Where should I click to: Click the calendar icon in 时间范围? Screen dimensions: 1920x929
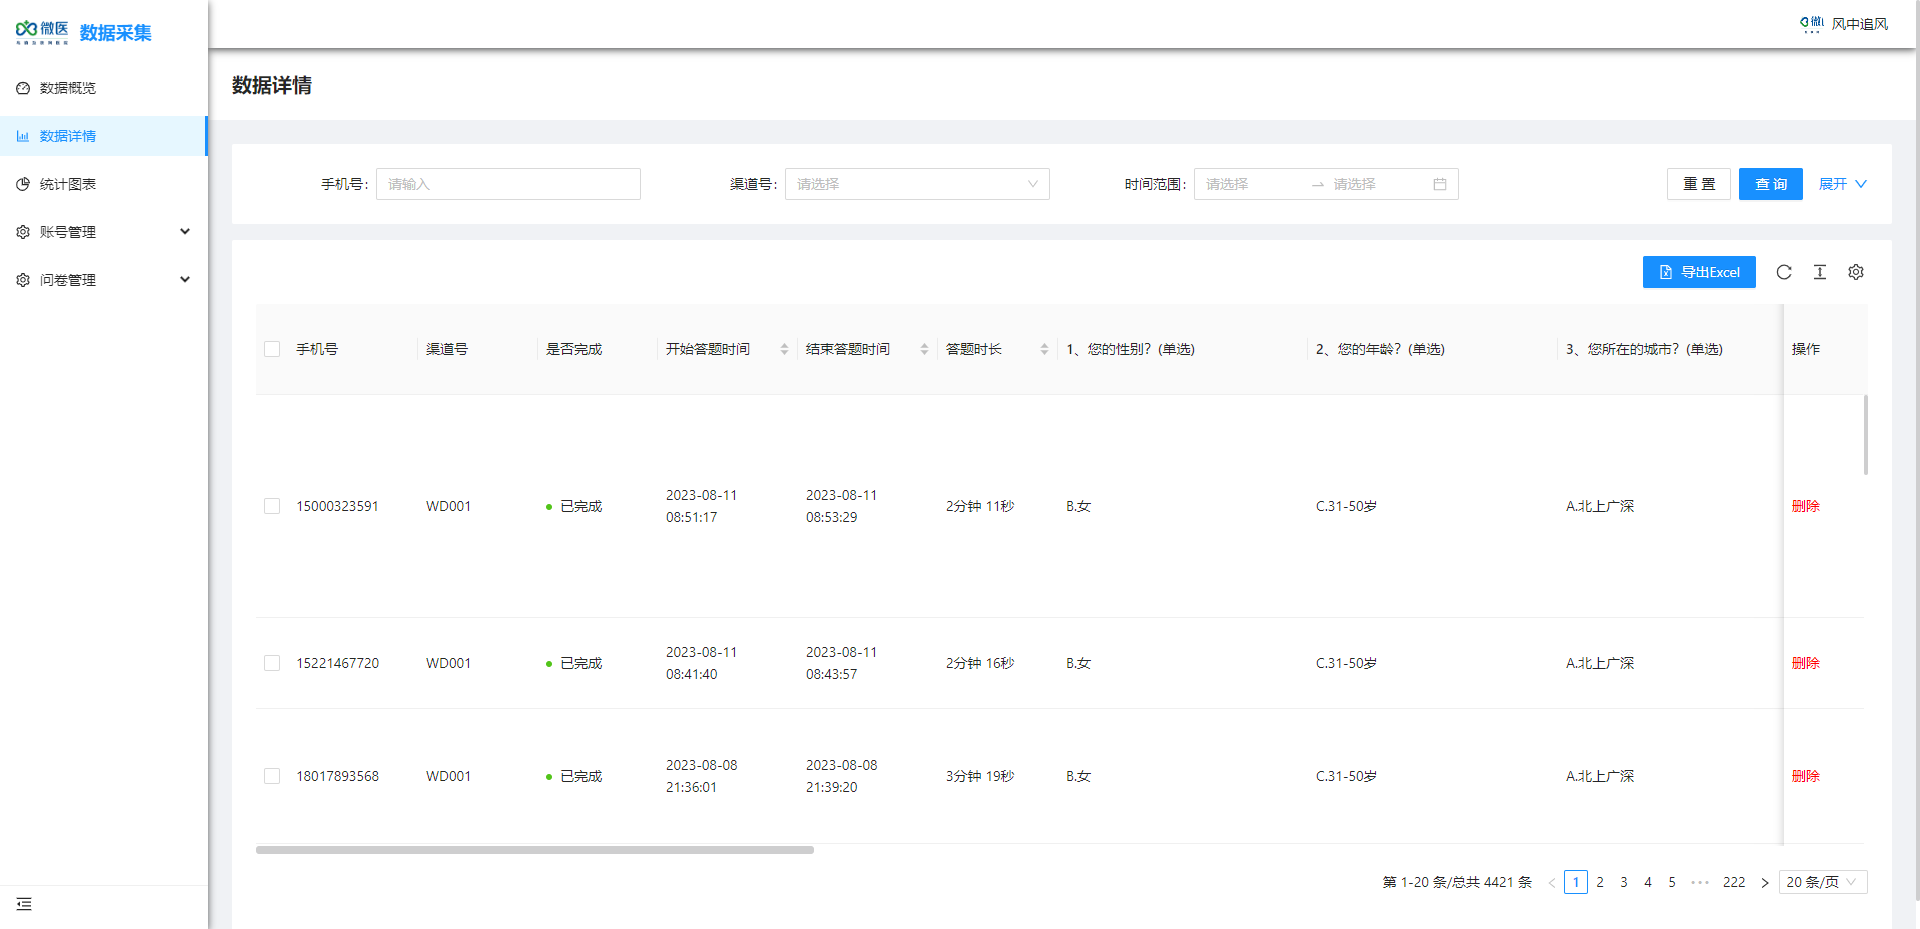click(x=1440, y=184)
